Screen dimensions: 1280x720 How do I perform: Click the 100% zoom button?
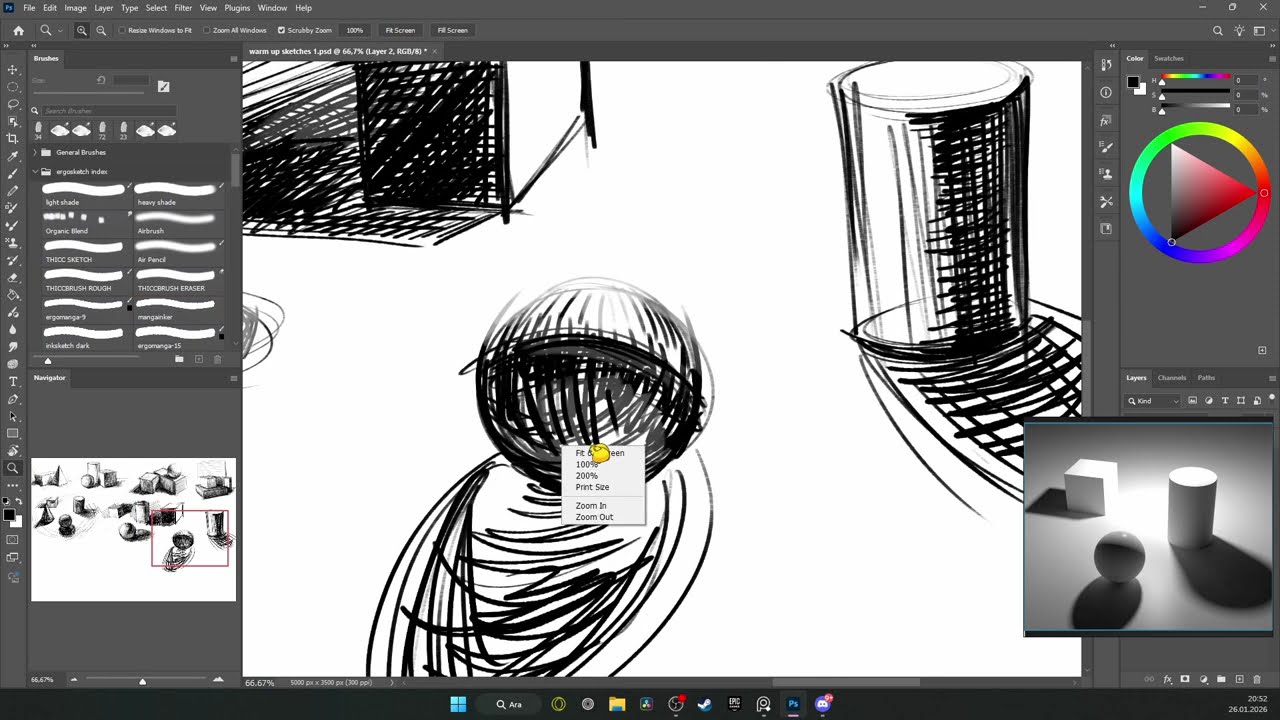(x=355, y=30)
